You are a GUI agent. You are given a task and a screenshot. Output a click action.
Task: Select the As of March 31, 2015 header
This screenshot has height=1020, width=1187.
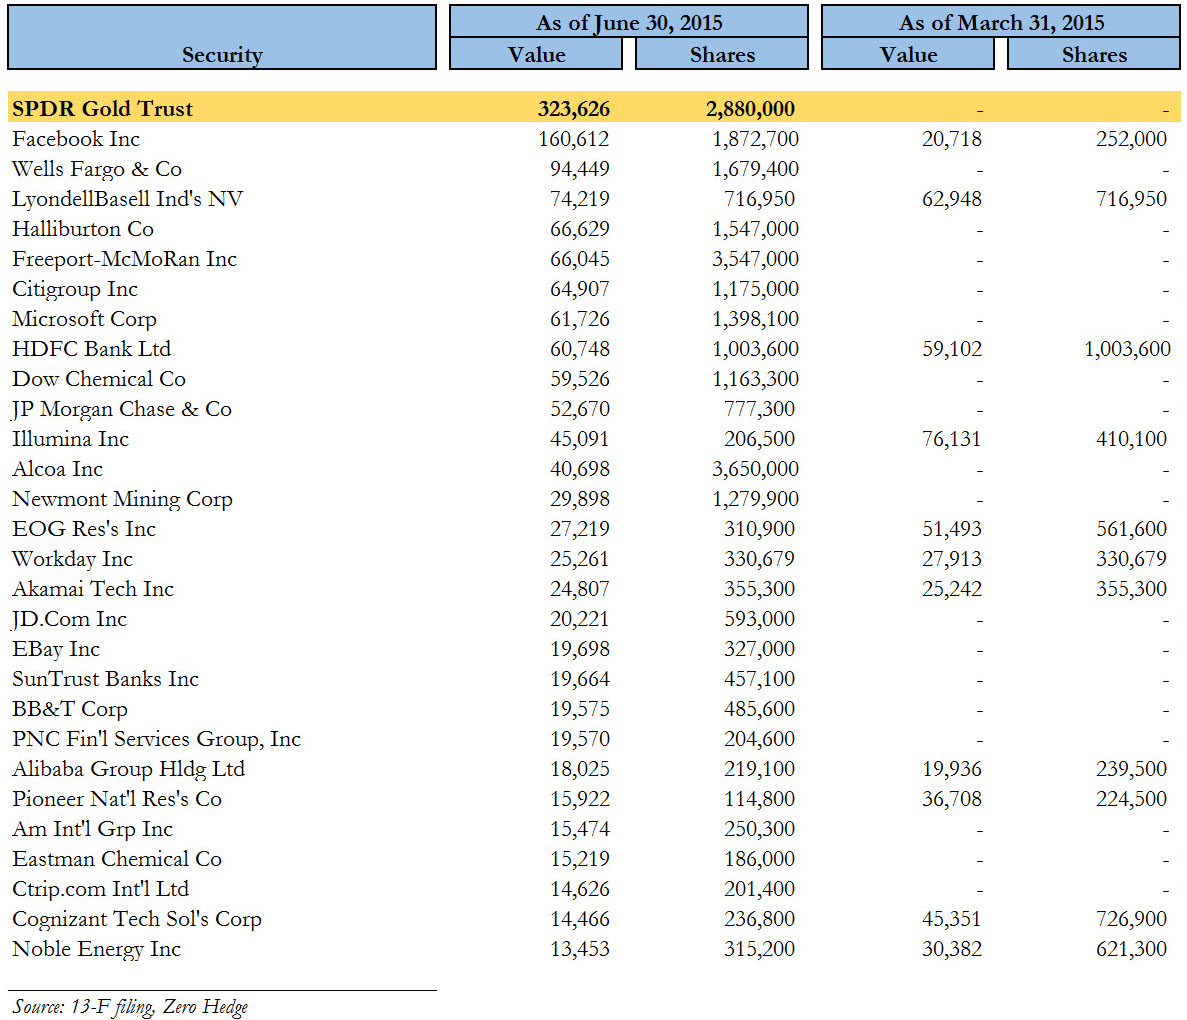point(1001,21)
